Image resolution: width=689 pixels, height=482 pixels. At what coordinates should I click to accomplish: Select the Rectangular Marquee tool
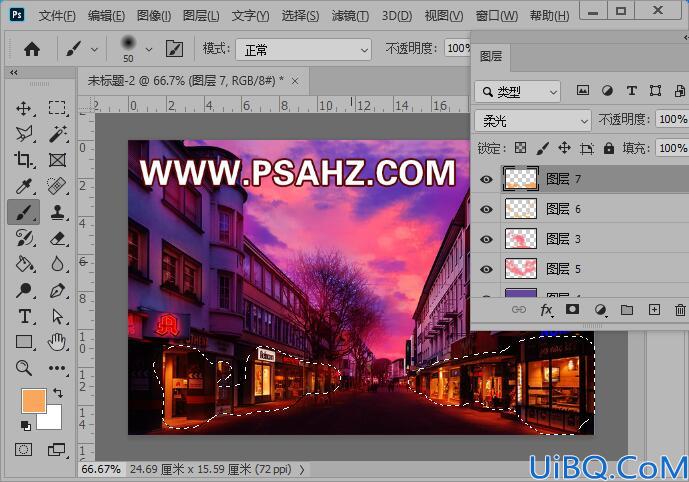57,108
